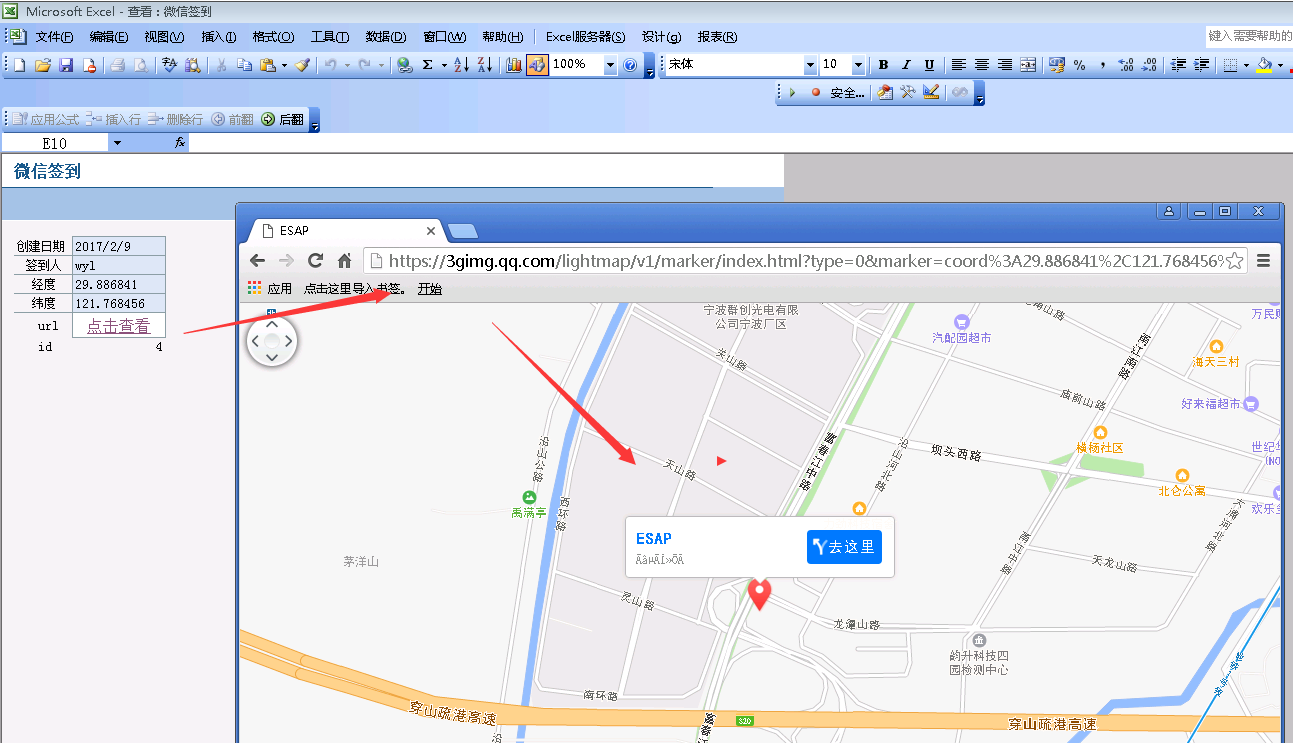Open the Visual Basic Editor icon
1293x743 pixels.
pyautogui.click(x=885, y=93)
